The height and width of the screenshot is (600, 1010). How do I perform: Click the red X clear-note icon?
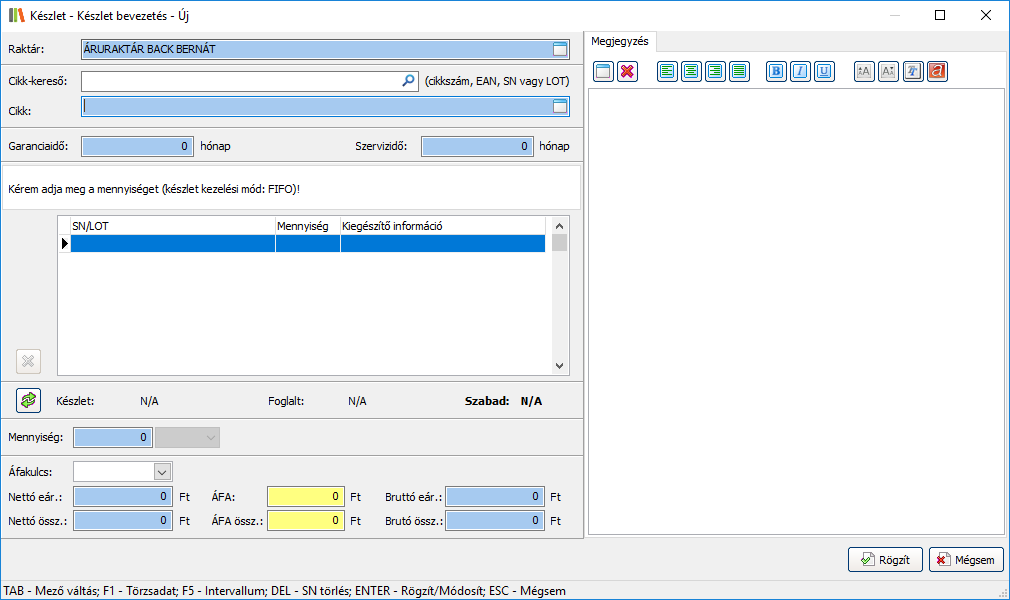(627, 71)
